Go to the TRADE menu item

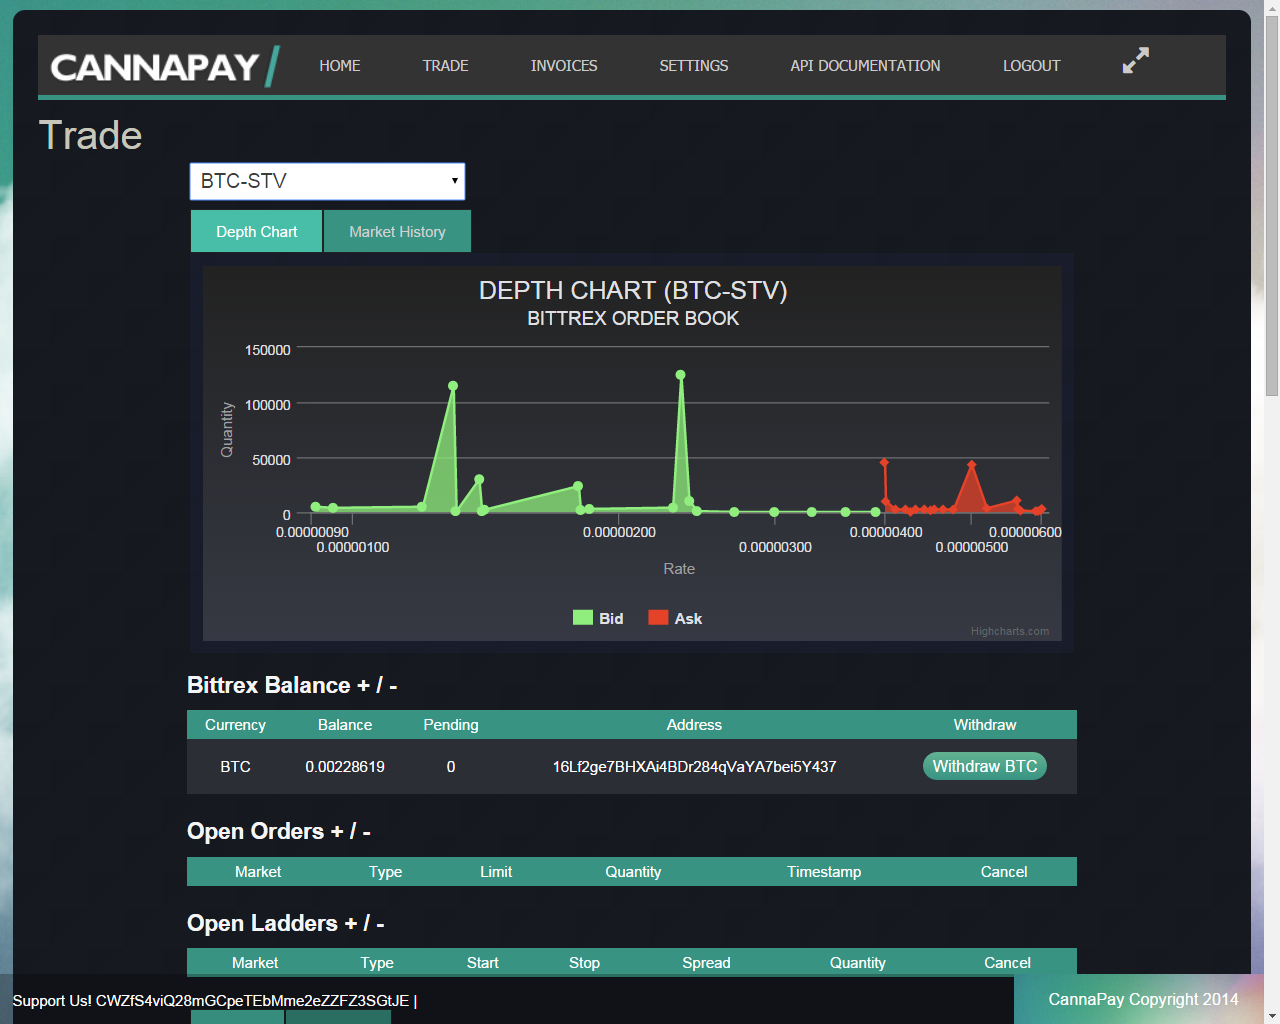tap(445, 66)
